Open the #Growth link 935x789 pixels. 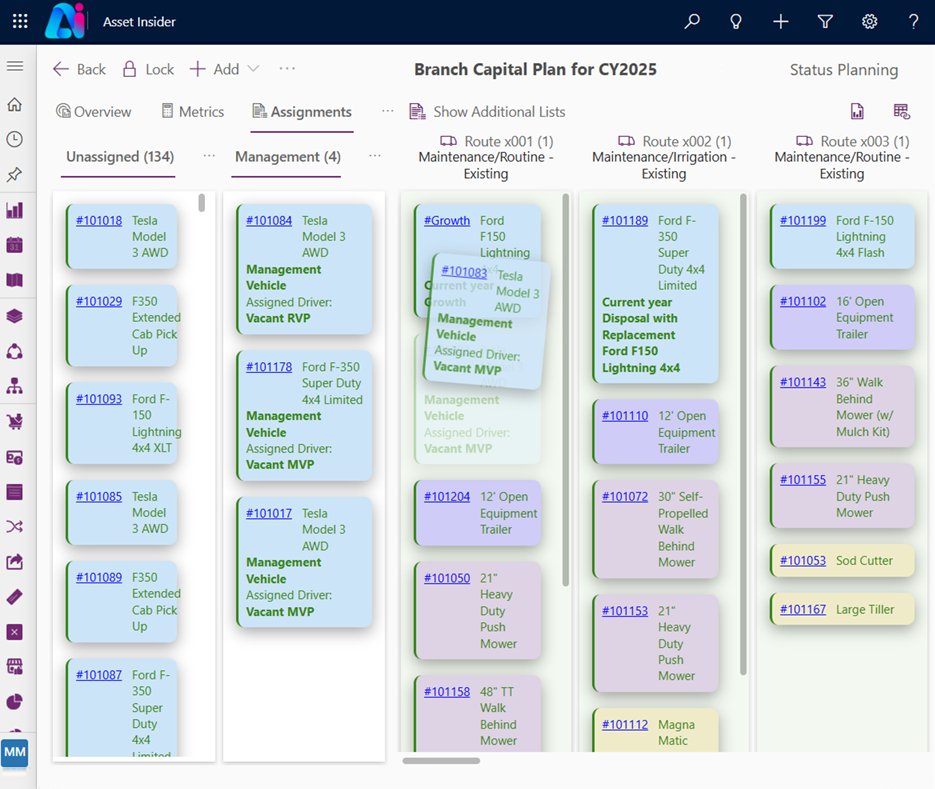click(x=447, y=221)
